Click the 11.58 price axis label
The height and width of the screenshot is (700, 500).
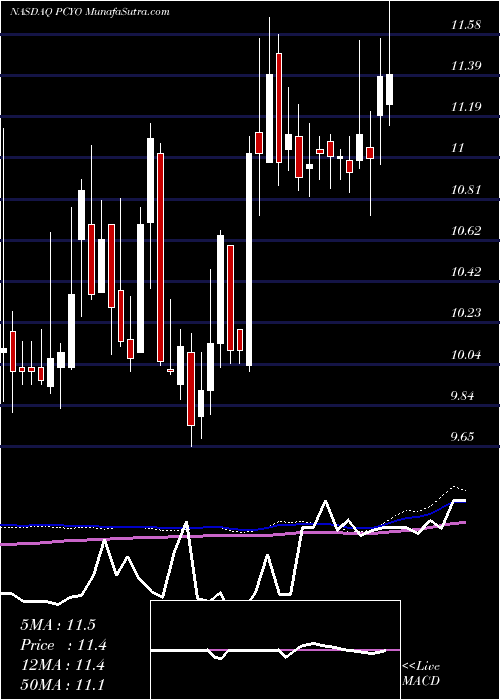[466, 25]
